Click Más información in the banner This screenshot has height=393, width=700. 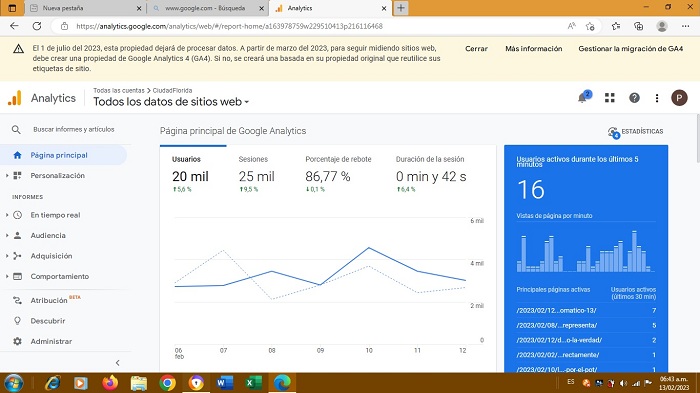point(533,49)
